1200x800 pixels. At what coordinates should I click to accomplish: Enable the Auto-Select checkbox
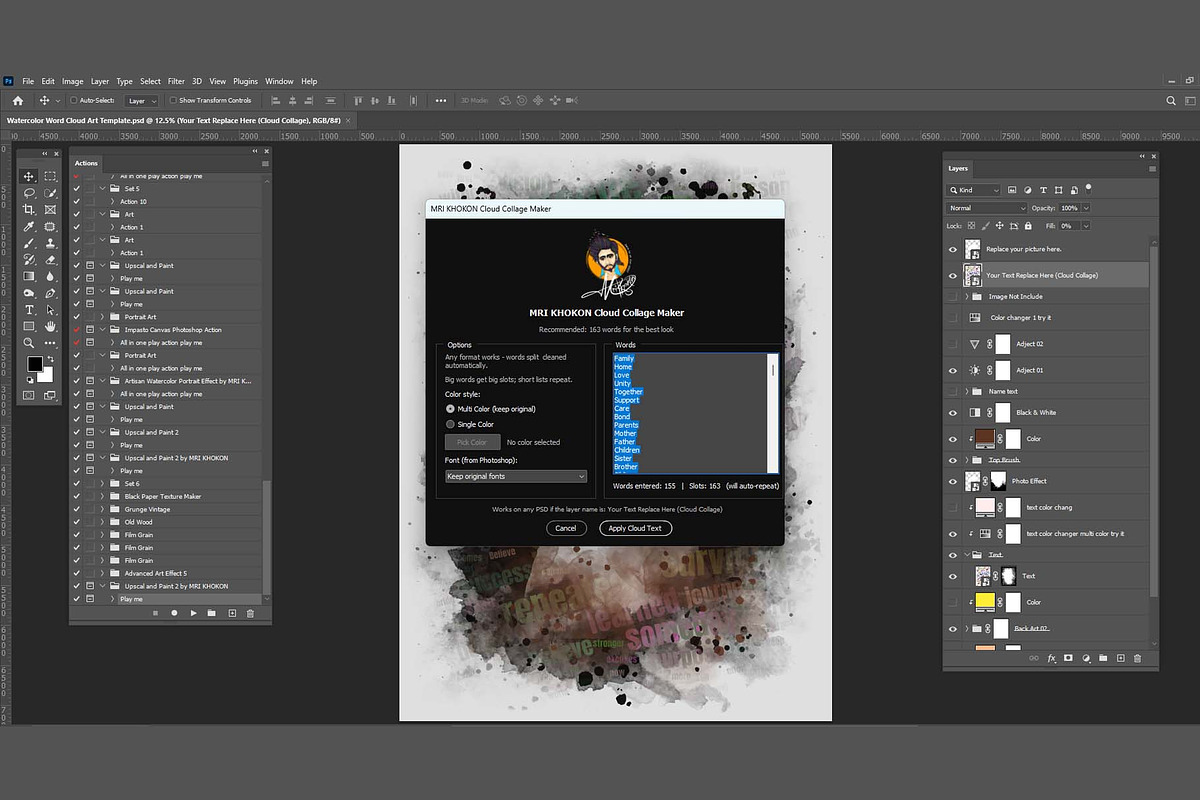point(74,100)
